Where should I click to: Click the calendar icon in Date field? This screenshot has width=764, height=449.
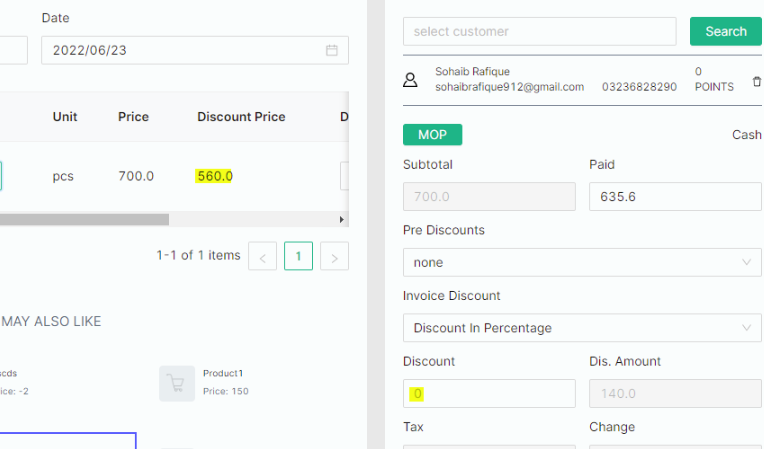pyautogui.click(x=332, y=50)
